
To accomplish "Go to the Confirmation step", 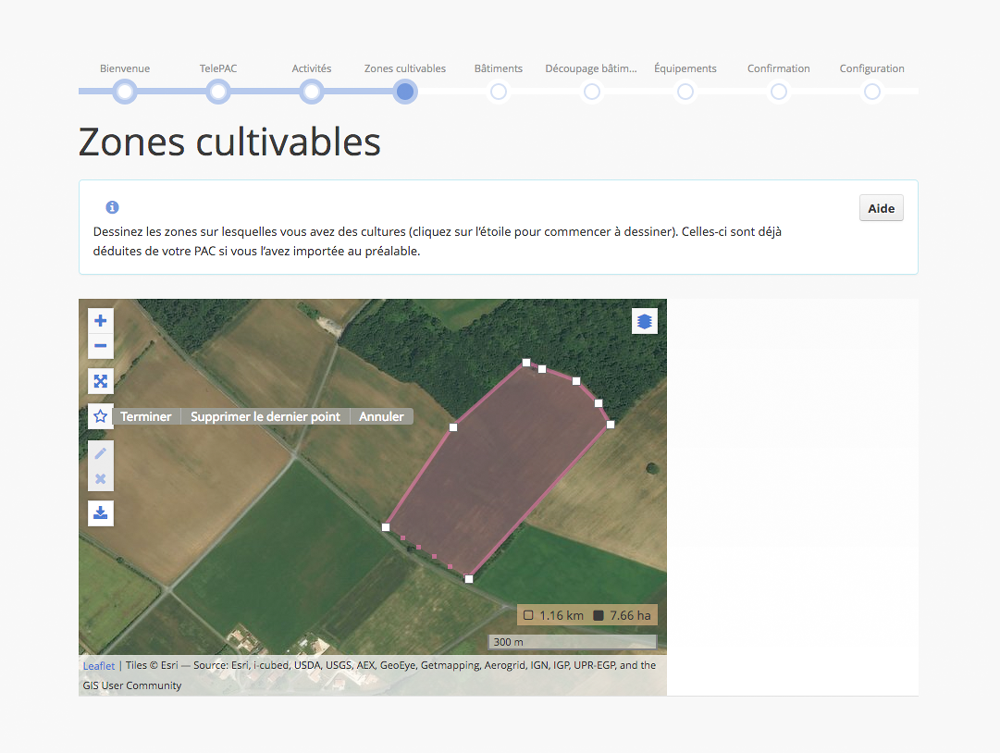I will [x=779, y=92].
